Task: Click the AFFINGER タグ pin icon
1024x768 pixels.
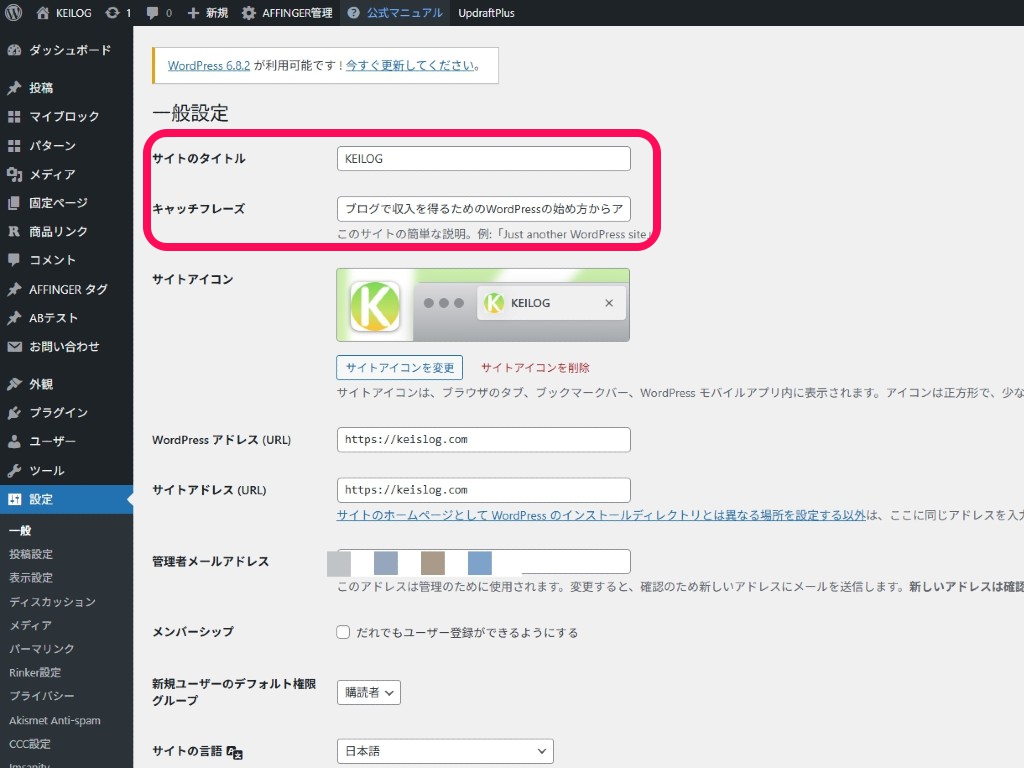Action: click(14, 289)
